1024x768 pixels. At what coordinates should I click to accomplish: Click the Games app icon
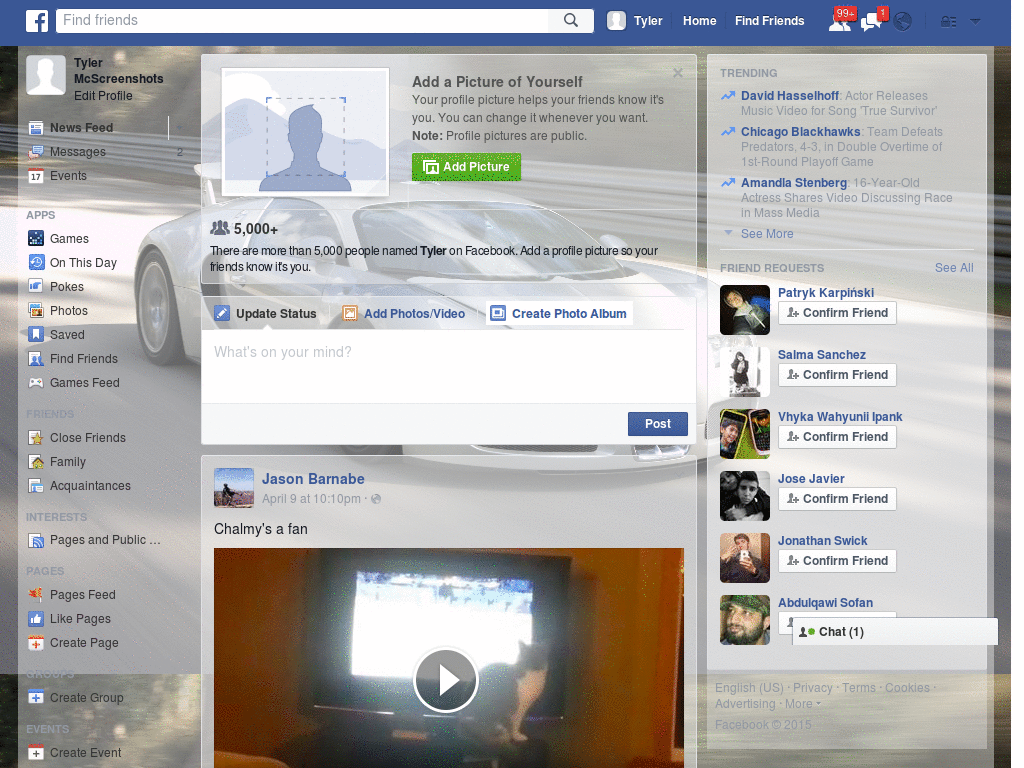click(x=36, y=239)
